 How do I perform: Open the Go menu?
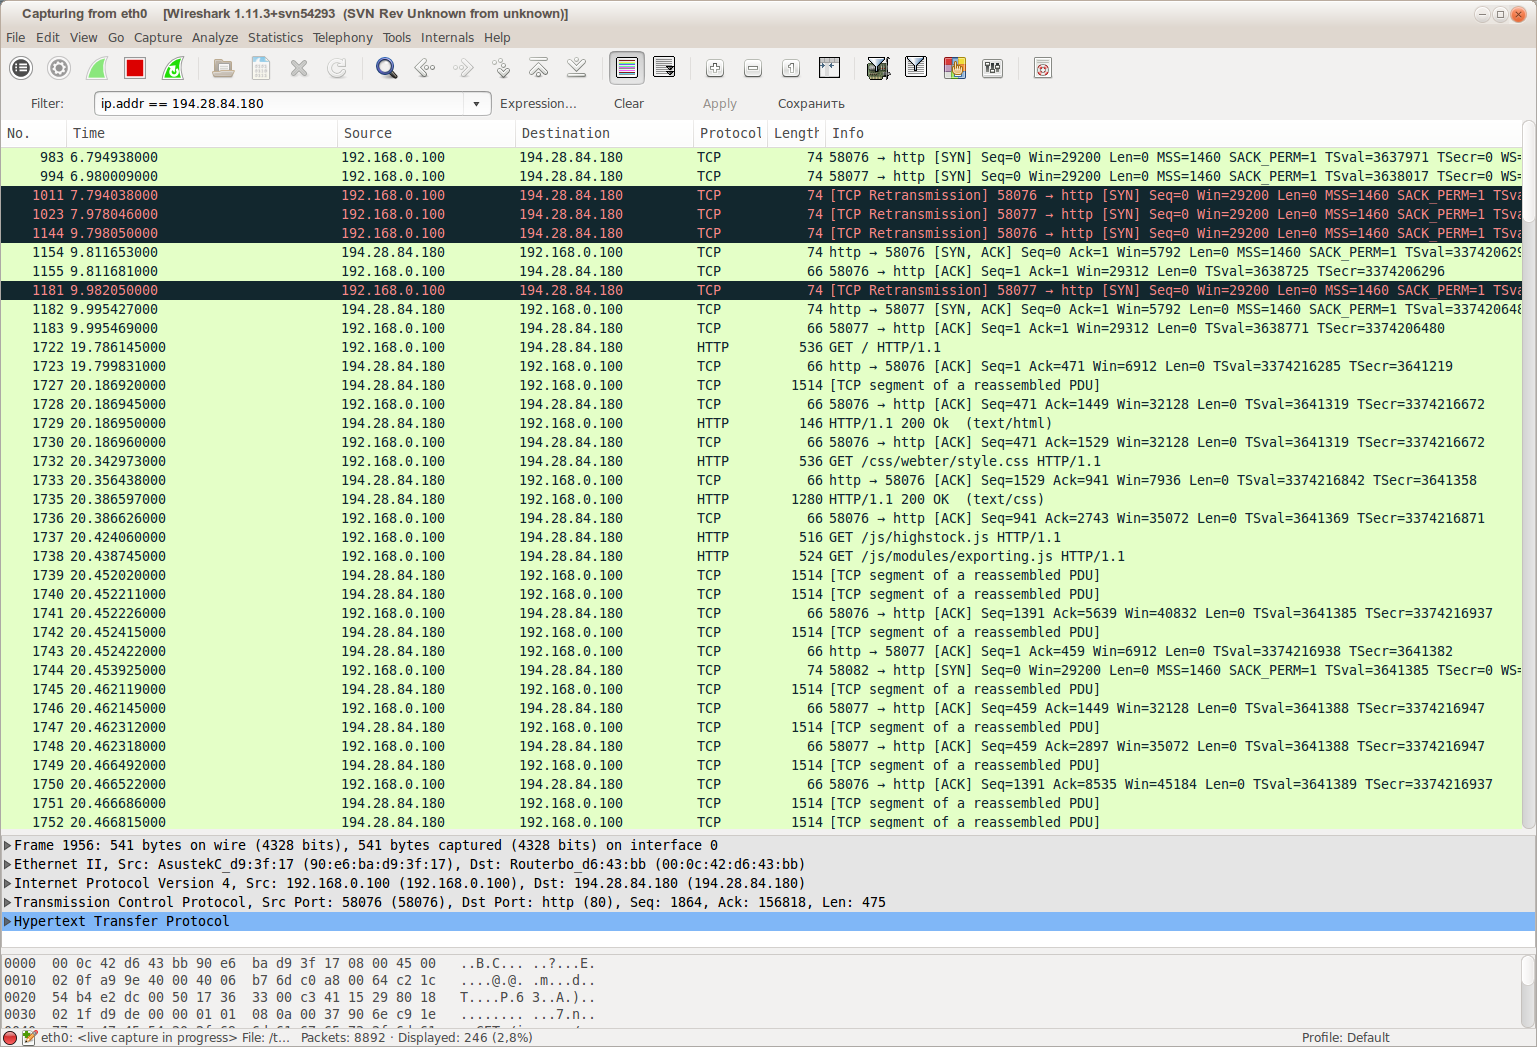(116, 37)
